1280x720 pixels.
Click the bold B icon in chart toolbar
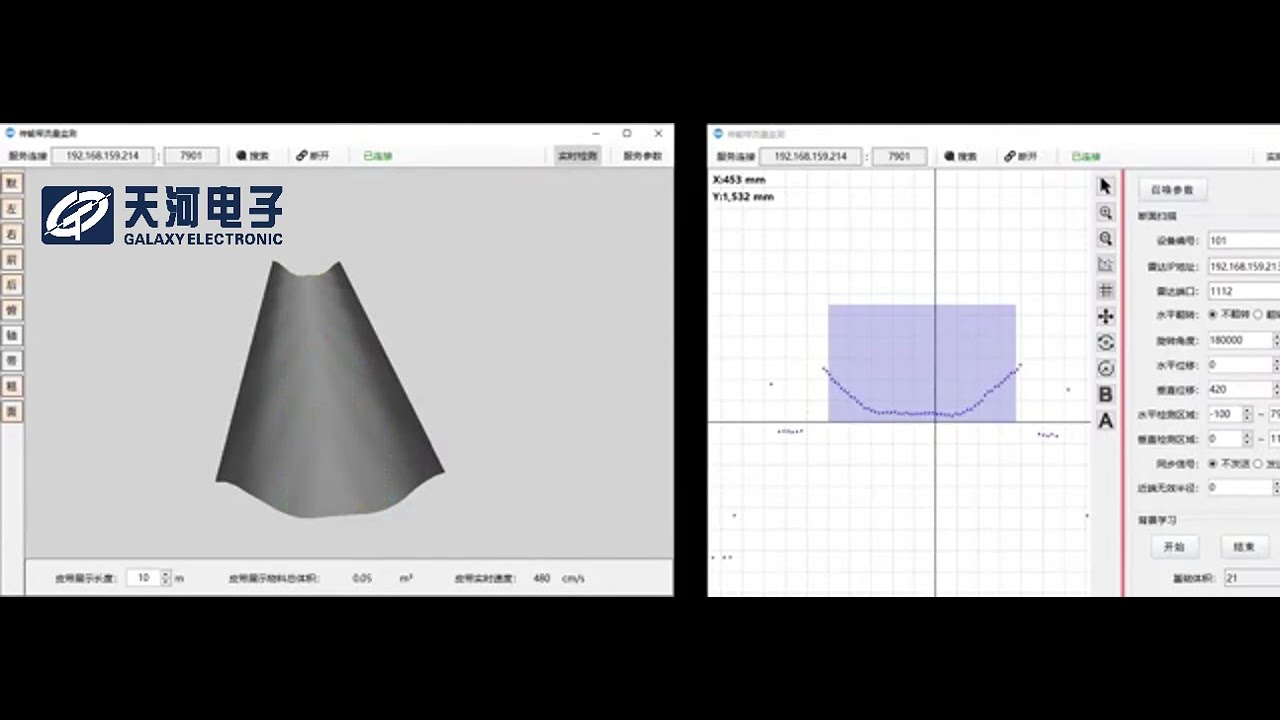coord(1105,394)
